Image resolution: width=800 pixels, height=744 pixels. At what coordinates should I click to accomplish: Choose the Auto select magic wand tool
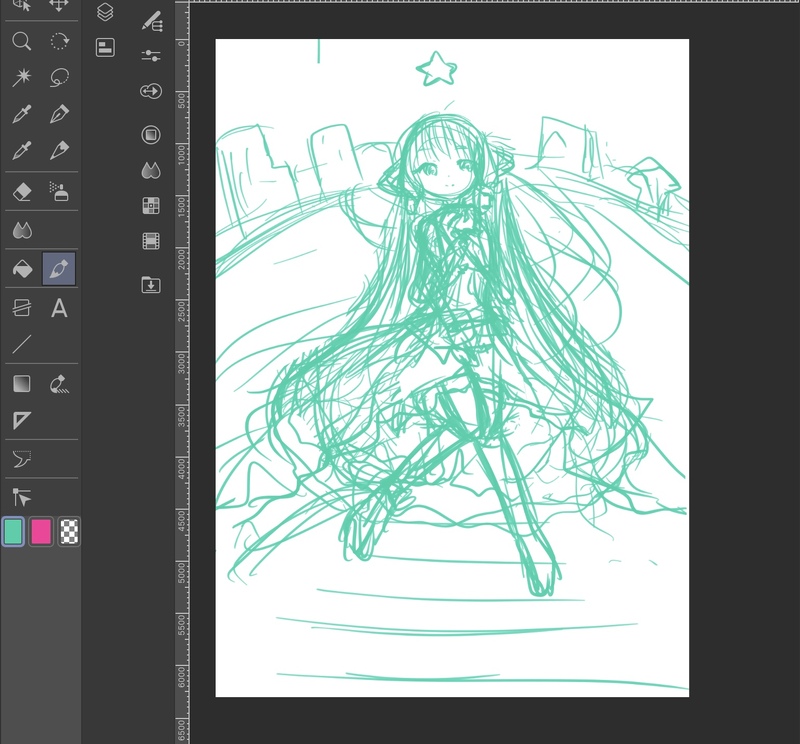pos(21,77)
